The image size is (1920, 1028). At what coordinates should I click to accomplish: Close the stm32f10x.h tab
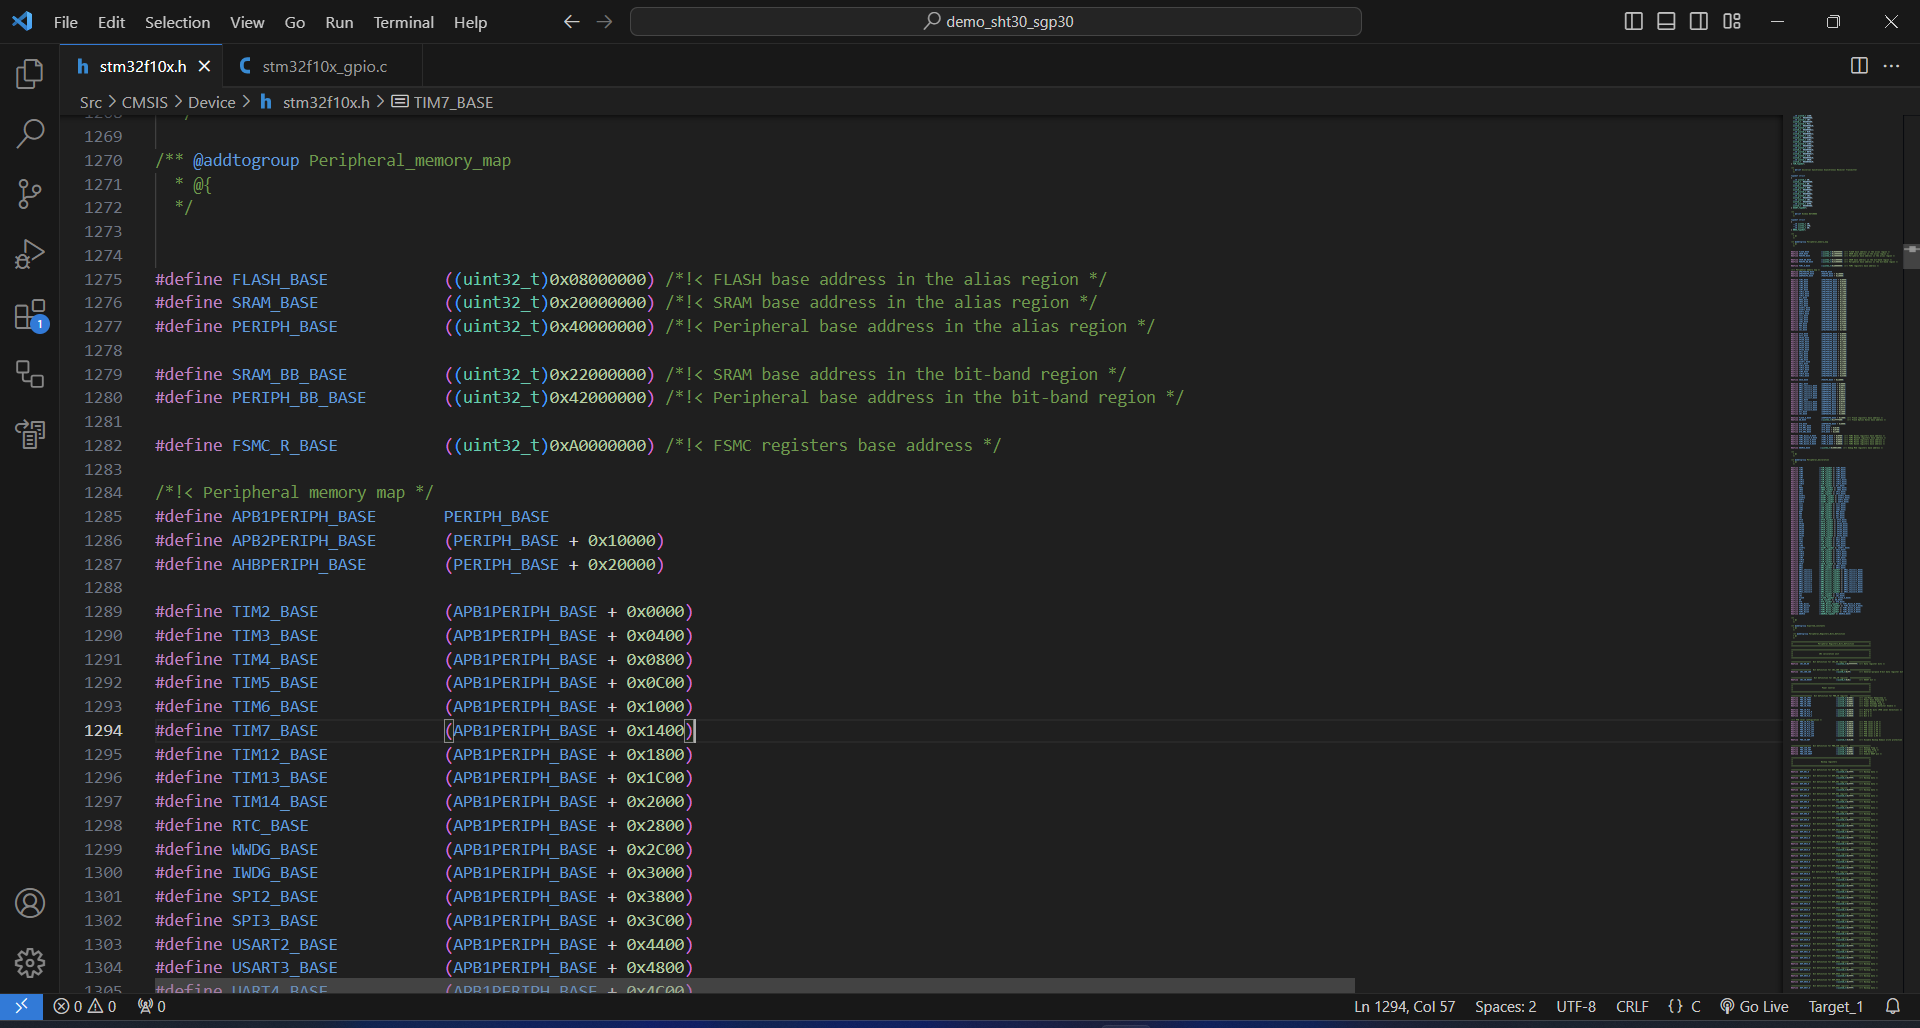point(204,66)
